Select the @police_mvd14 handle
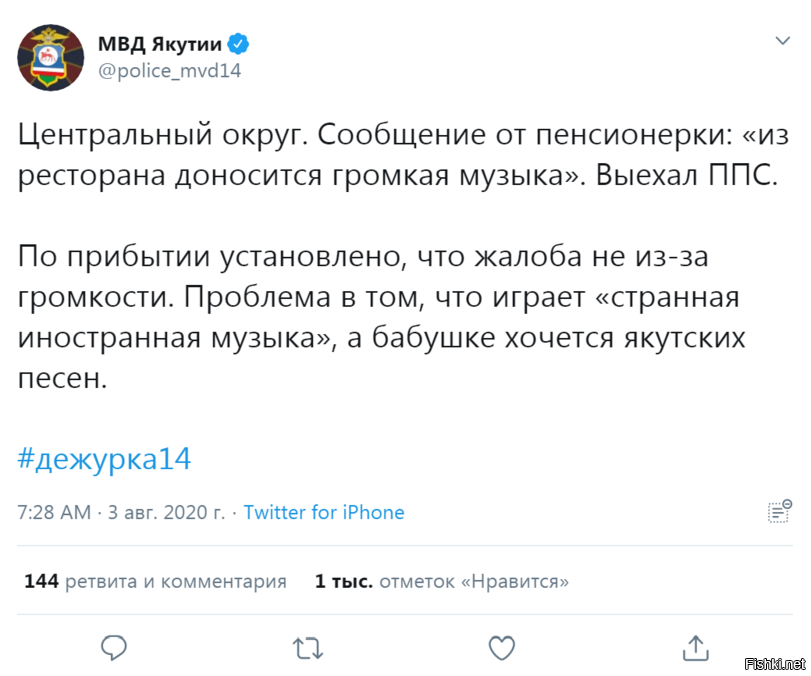Image resolution: width=811 pixels, height=676 pixels. point(170,70)
